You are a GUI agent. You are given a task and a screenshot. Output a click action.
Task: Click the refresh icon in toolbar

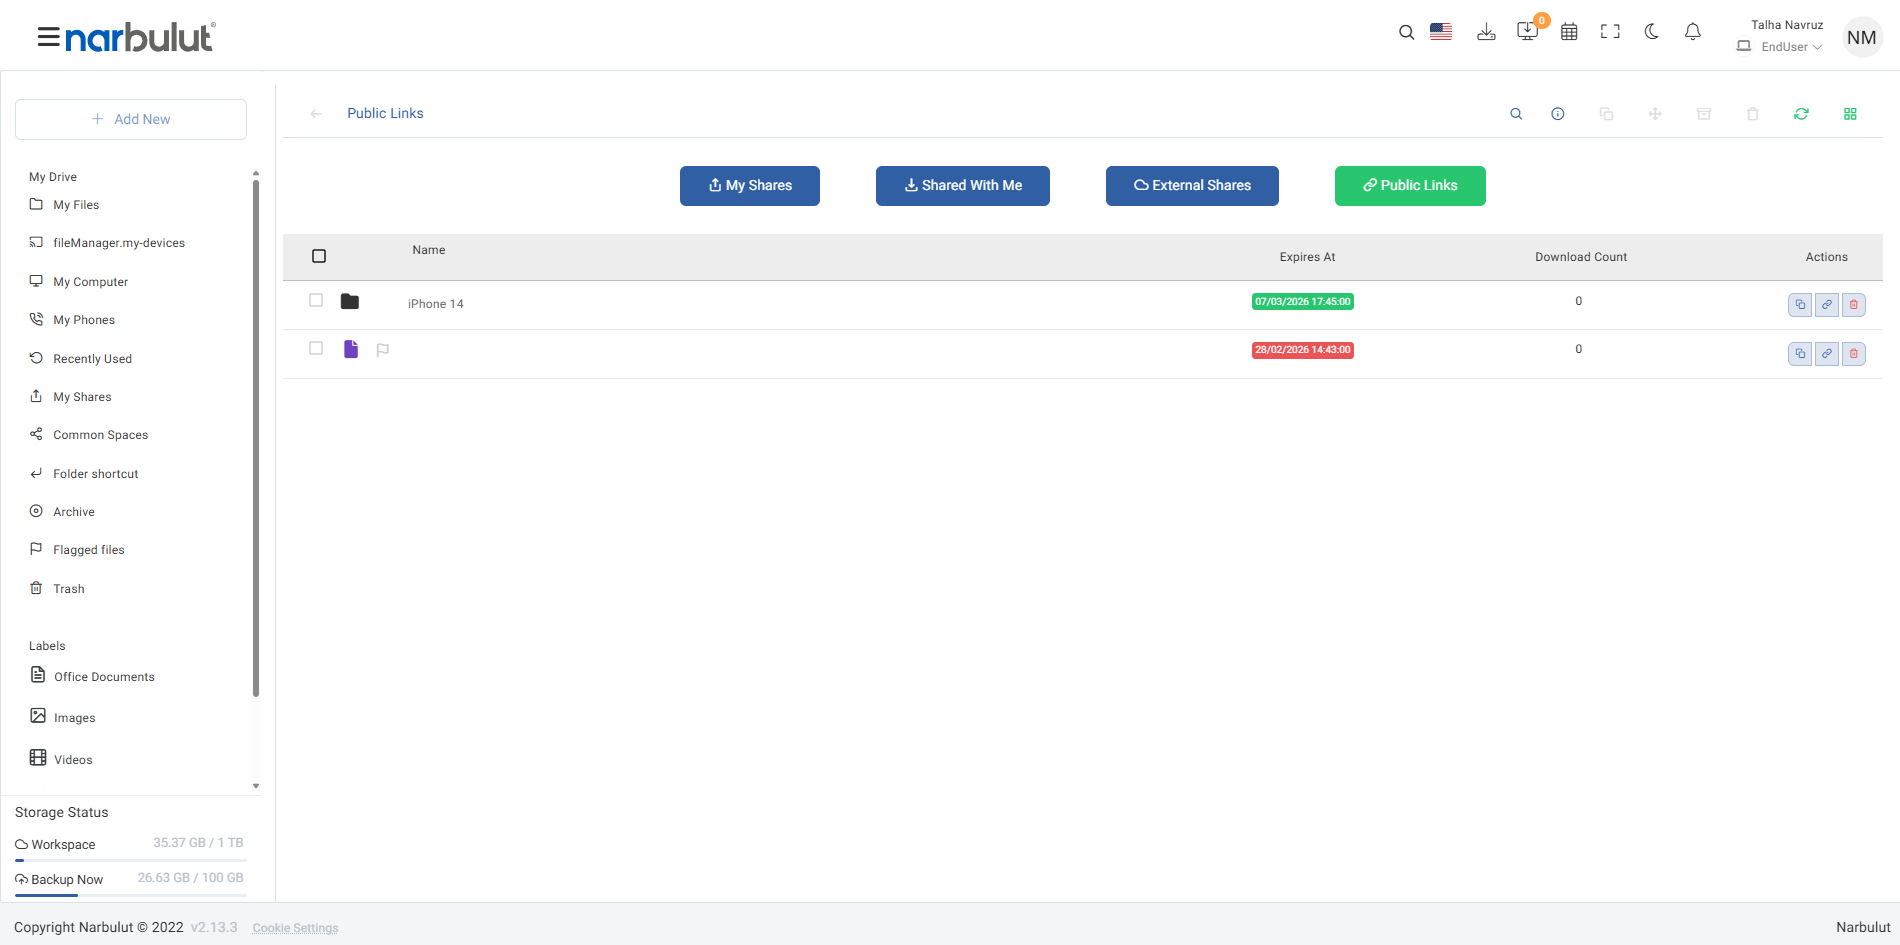tap(1801, 114)
